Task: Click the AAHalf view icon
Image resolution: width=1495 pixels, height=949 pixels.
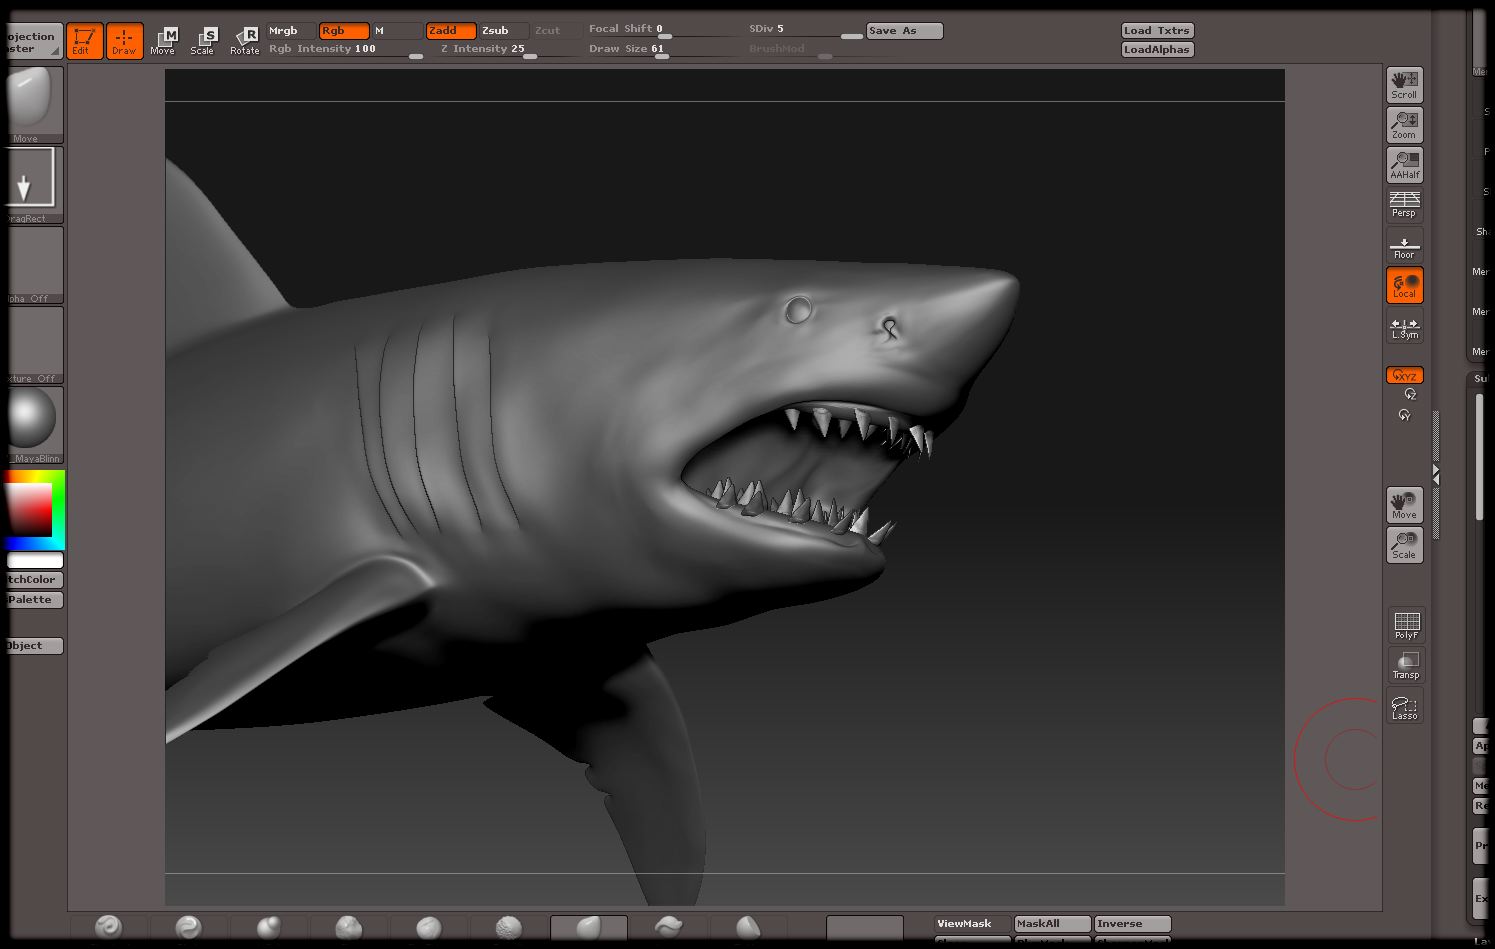Action: click(x=1404, y=165)
